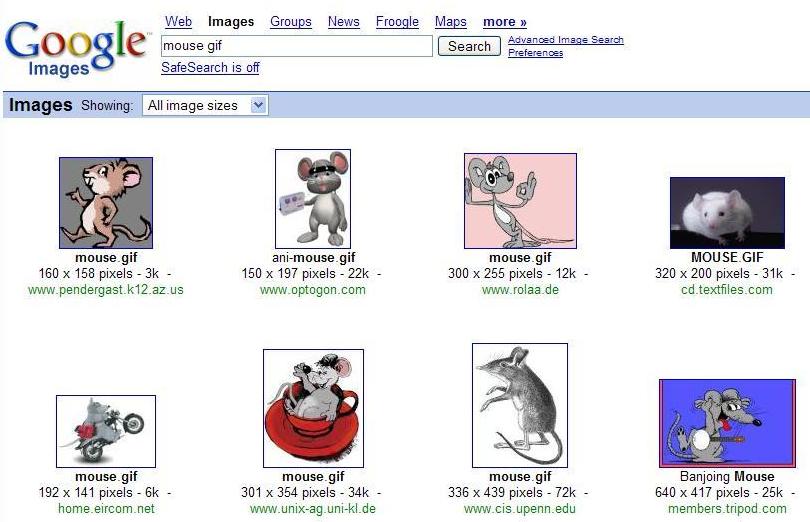The width and height of the screenshot is (810, 522).
Task: Open the black-and-white standing mouse sketch thumbnail
Action: pos(520,405)
